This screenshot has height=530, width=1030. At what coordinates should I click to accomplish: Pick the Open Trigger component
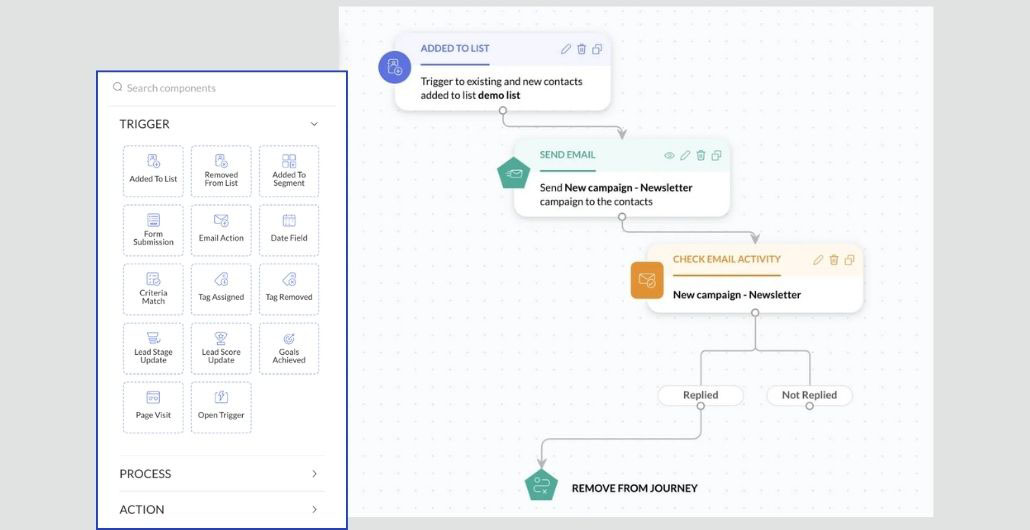(221, 407)
